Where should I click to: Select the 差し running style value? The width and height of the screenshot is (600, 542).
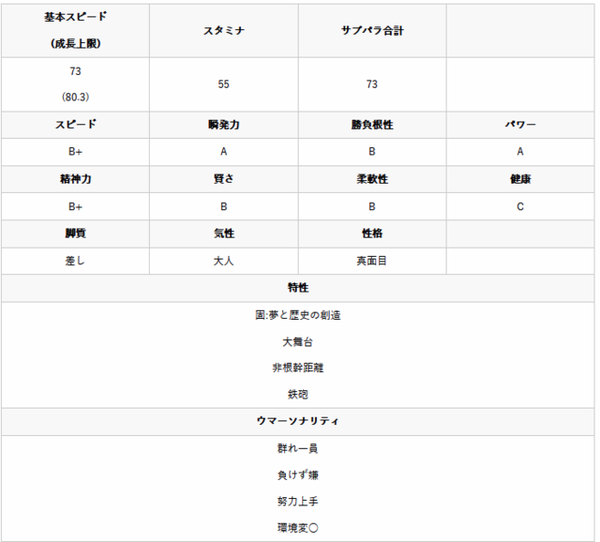click(75, 261)
